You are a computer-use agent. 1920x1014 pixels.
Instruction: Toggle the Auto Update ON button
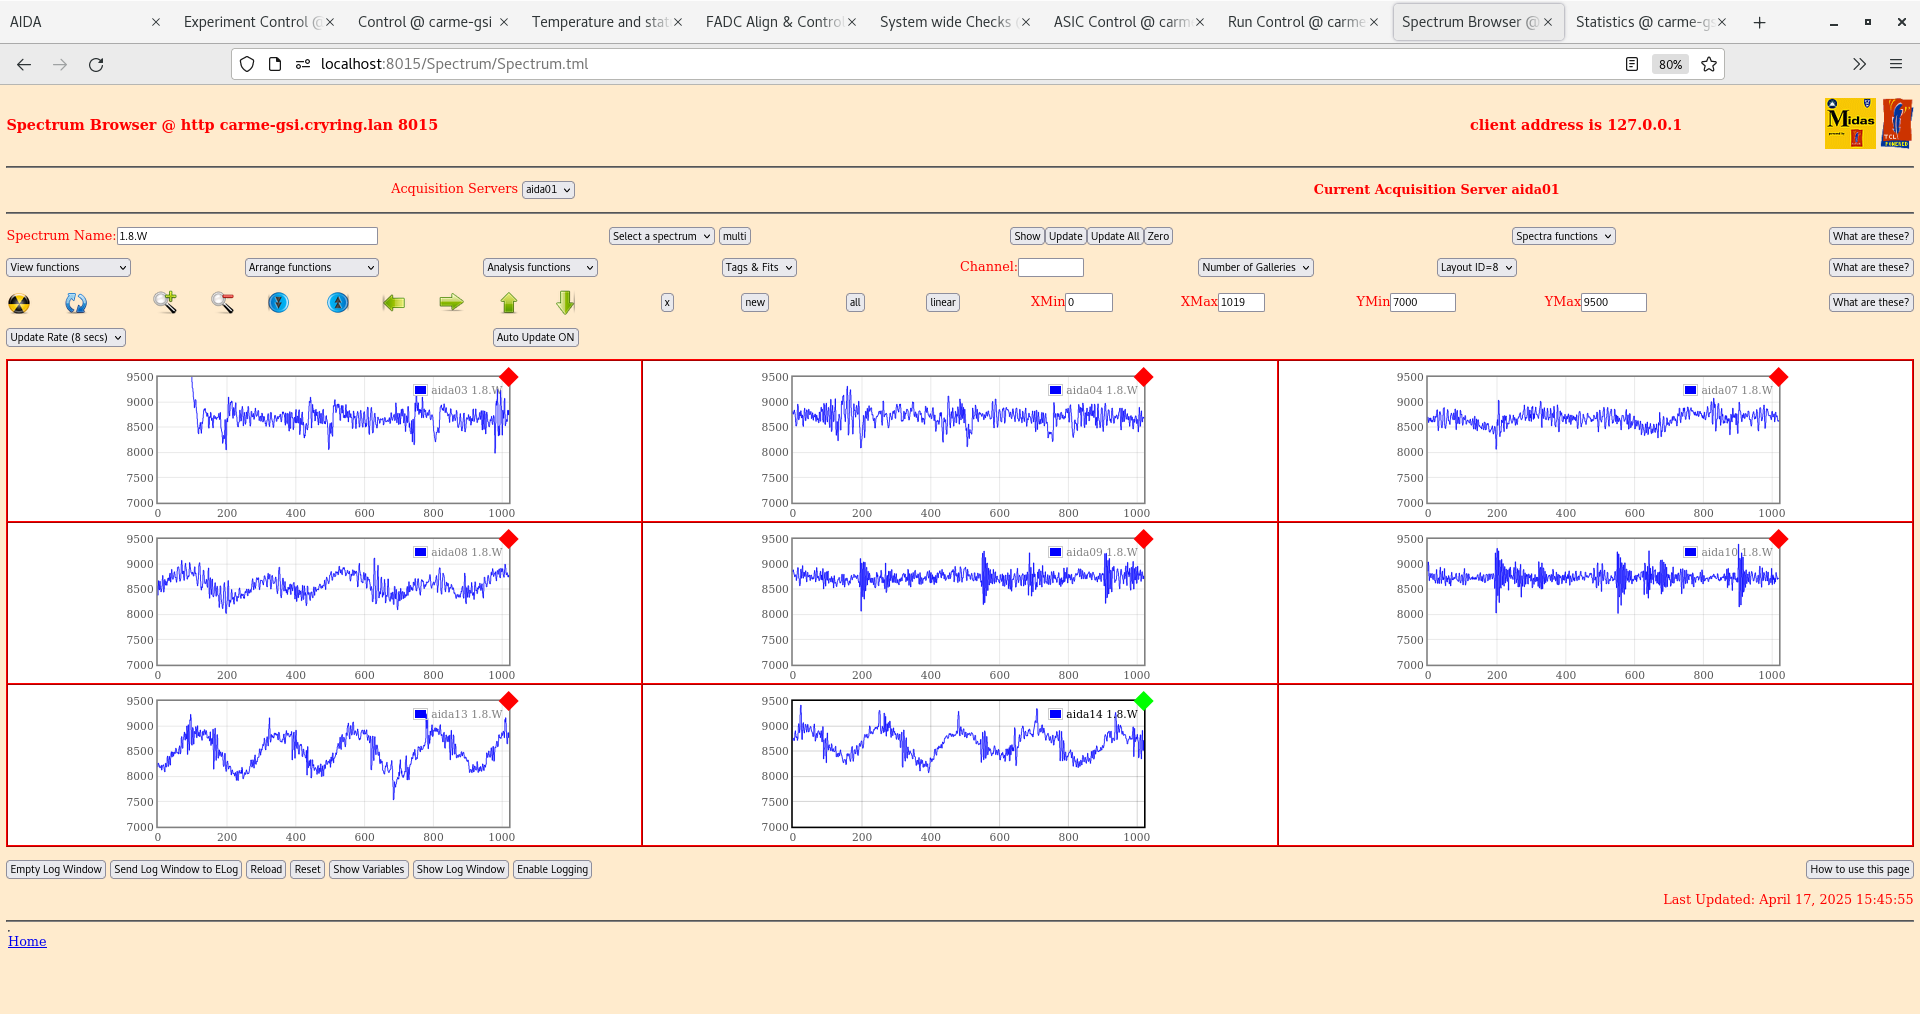(x=535, y=337)
